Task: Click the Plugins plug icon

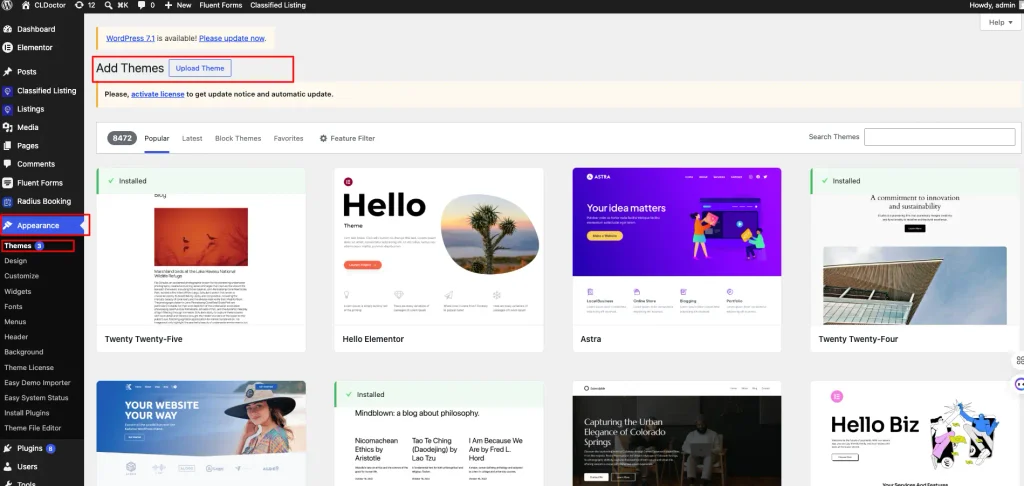Action: 8,449
